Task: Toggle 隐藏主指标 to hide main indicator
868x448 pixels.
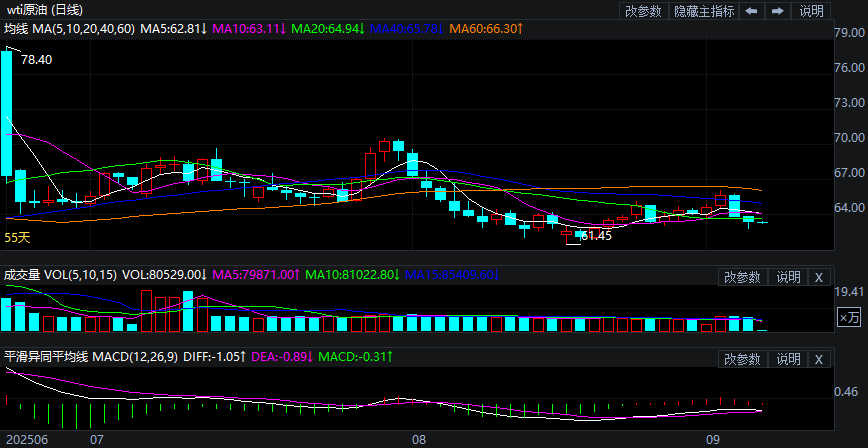Action: coord(703,11)
